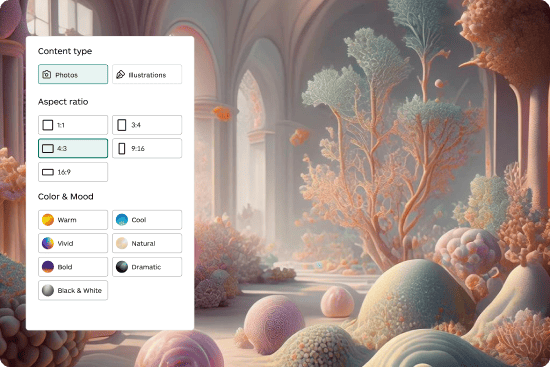Screen dimensions: 550x367
Task: Apply the Cool color mood
Action: [x=147, y=220]
